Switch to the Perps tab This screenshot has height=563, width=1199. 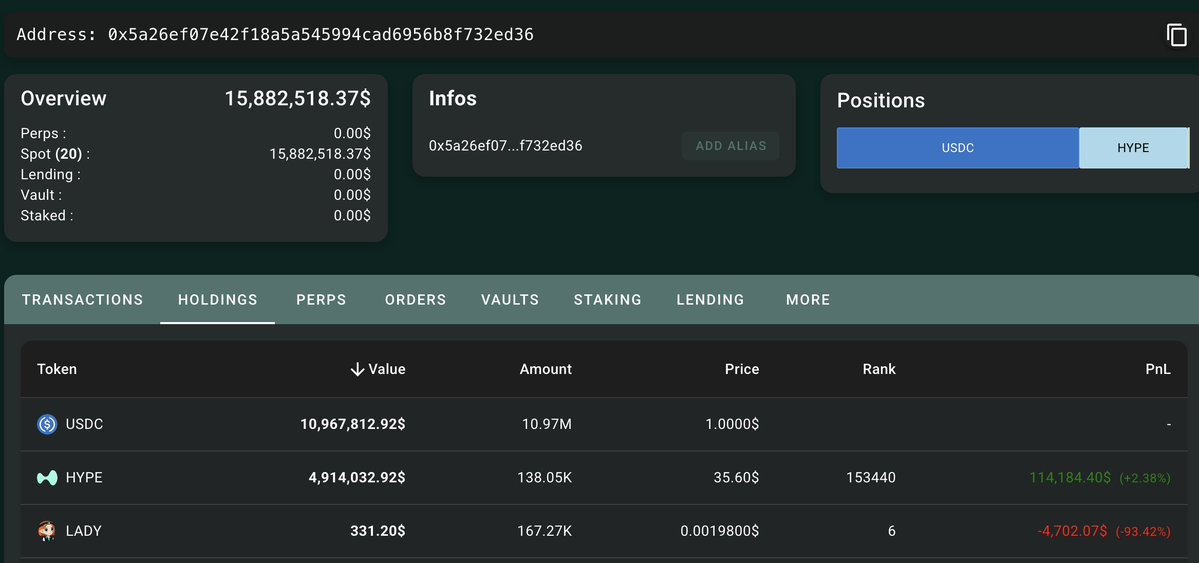click(321, 300)
